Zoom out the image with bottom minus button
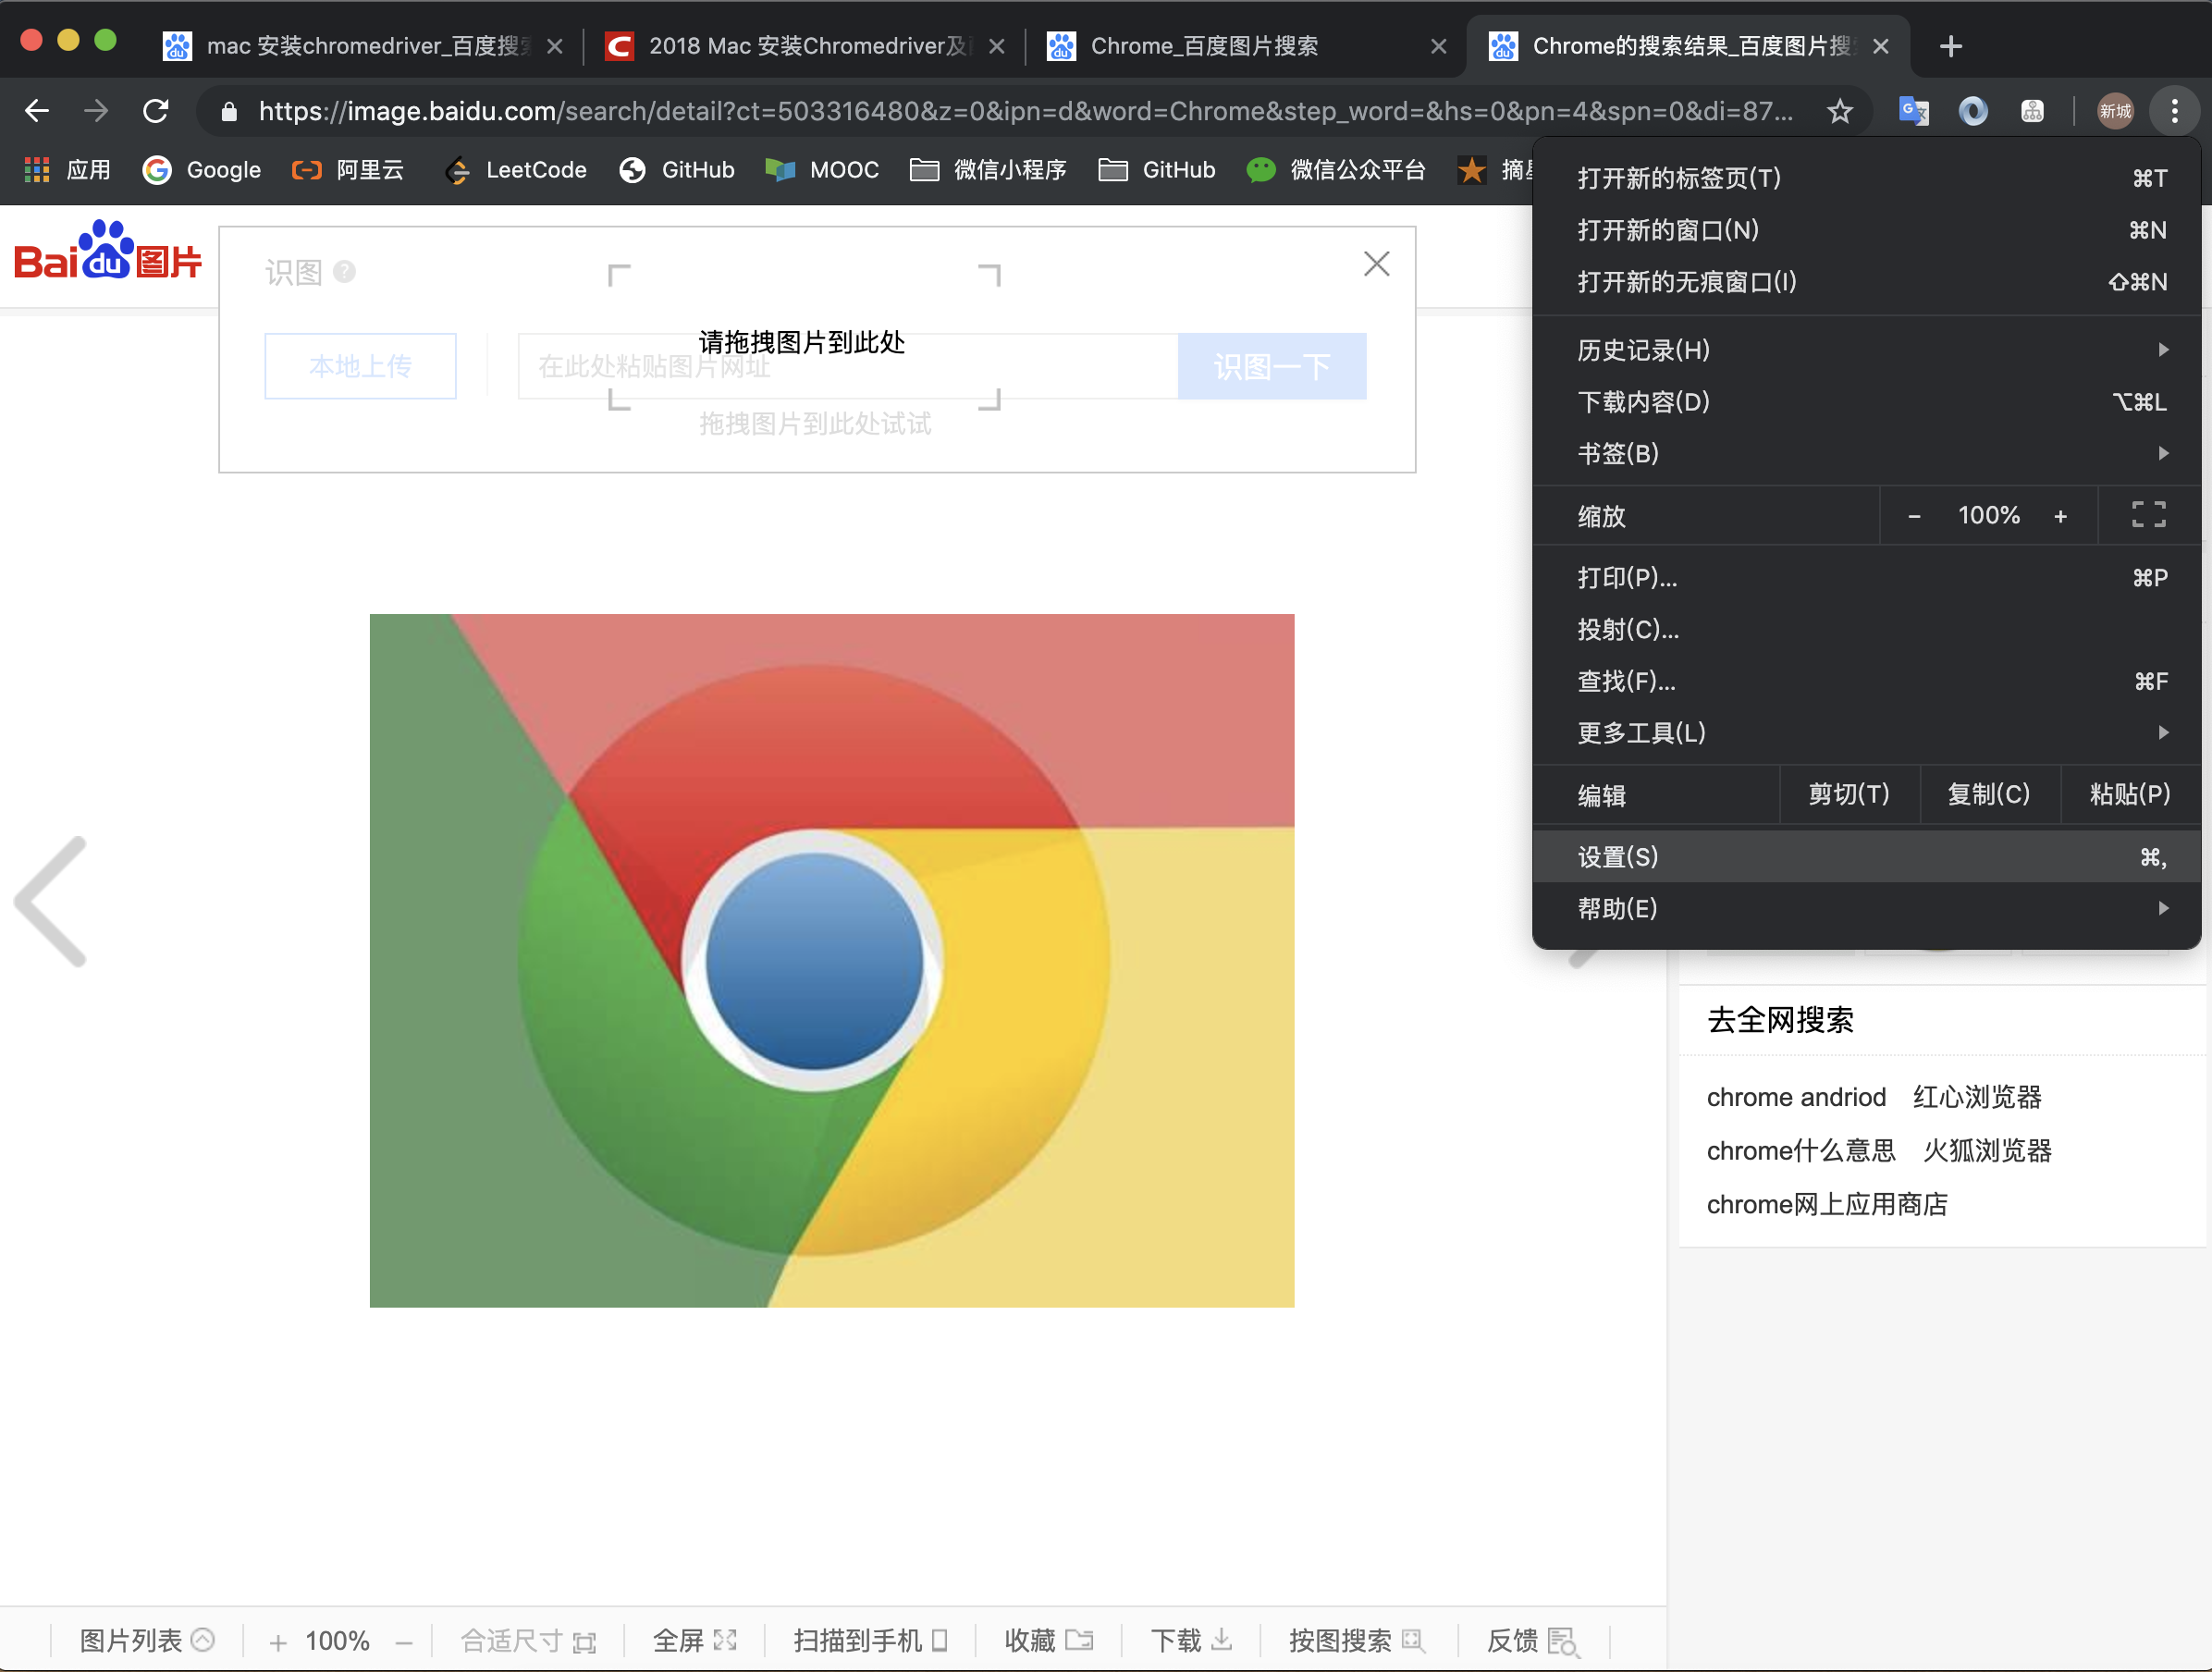2212x1672 pixels. pos(404,1642)
